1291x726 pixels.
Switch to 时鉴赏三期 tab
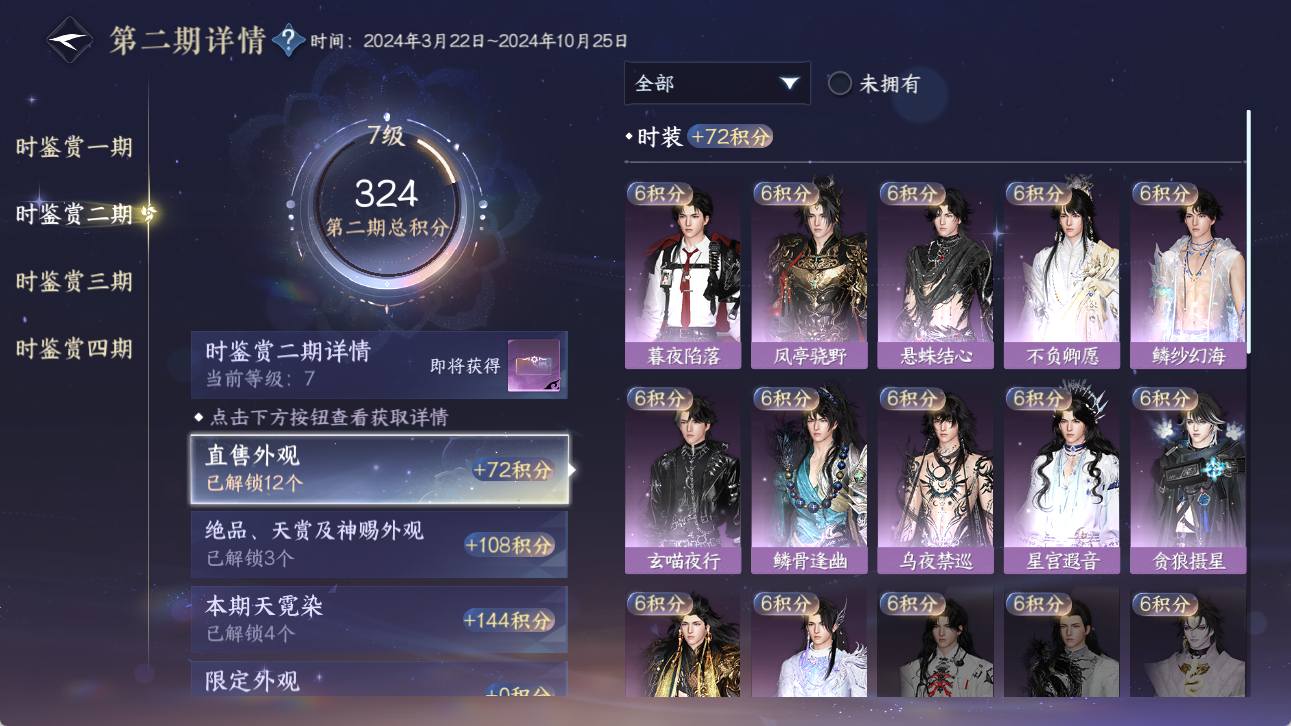coord(74,281)
